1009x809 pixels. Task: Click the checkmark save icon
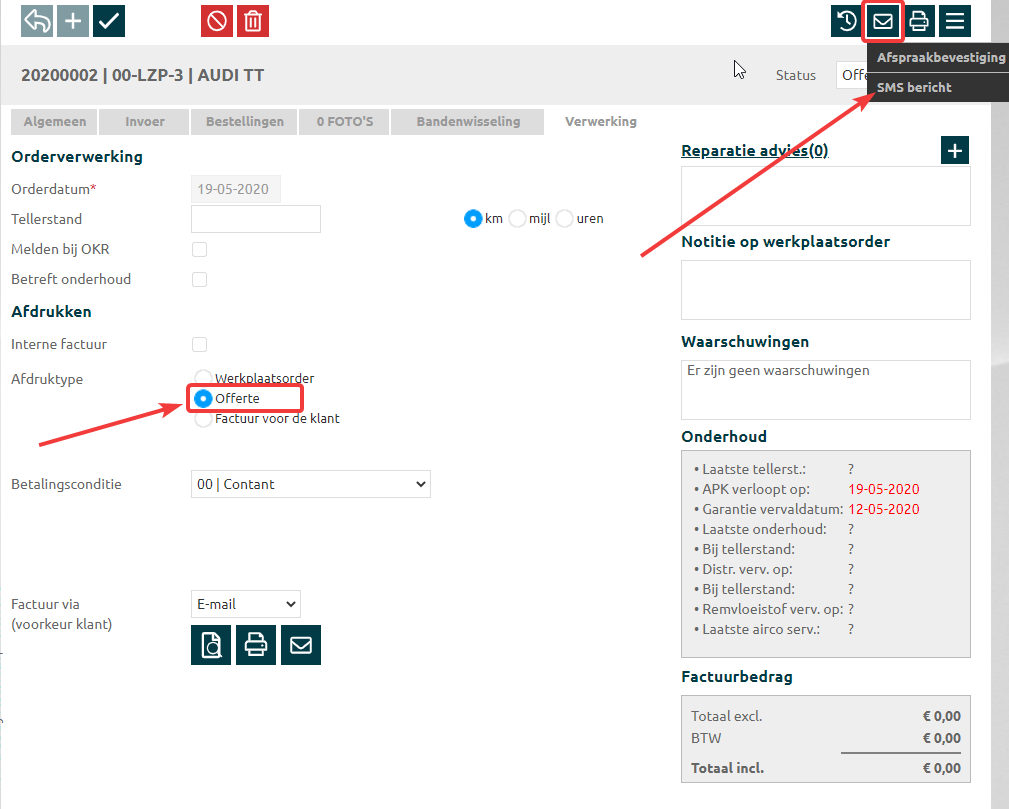pos(109,21)
